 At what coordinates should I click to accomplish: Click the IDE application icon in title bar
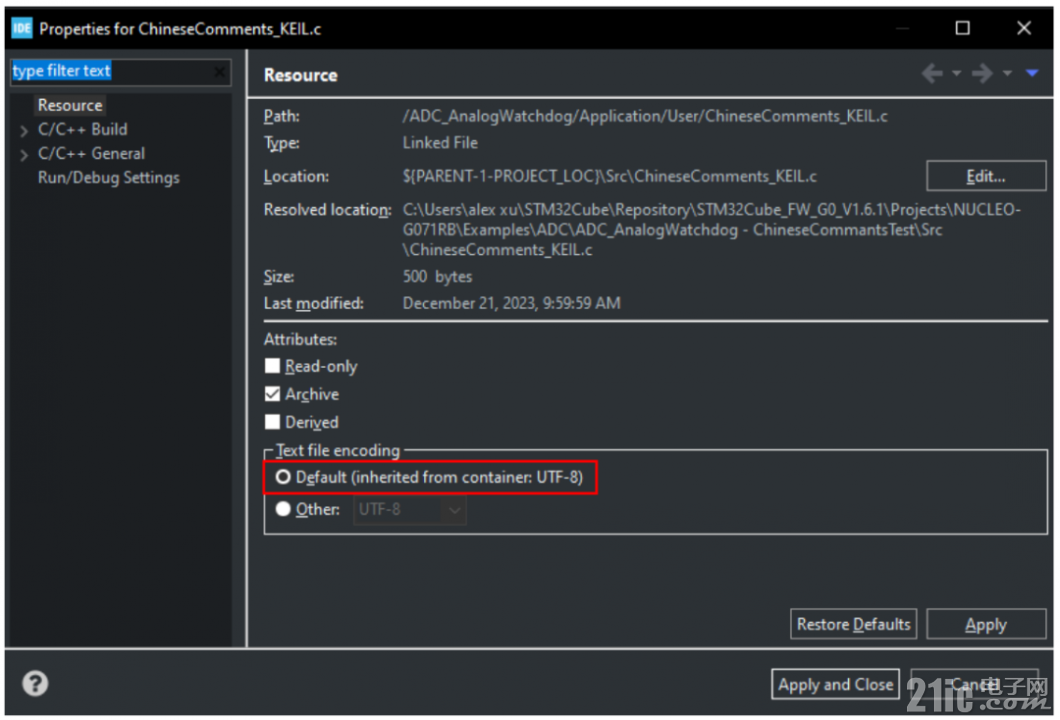(x=21, y=28)
